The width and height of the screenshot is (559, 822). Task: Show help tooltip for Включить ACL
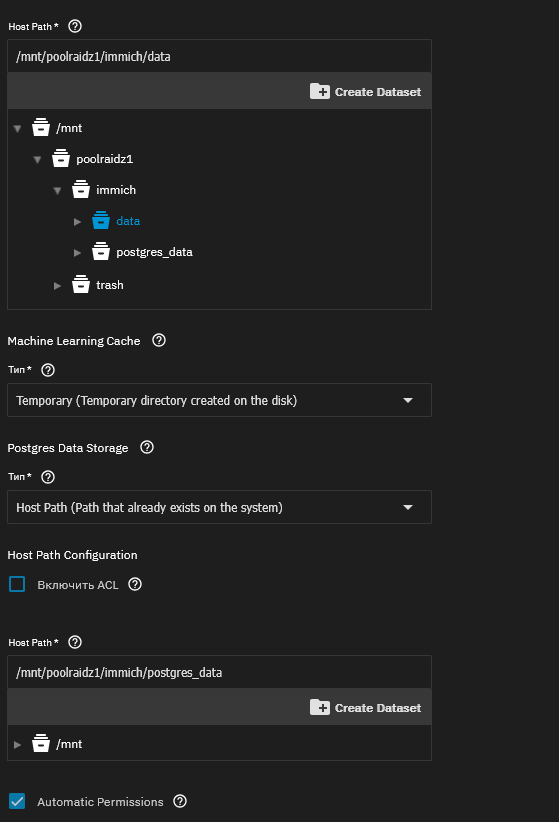(x=135, y=584)
